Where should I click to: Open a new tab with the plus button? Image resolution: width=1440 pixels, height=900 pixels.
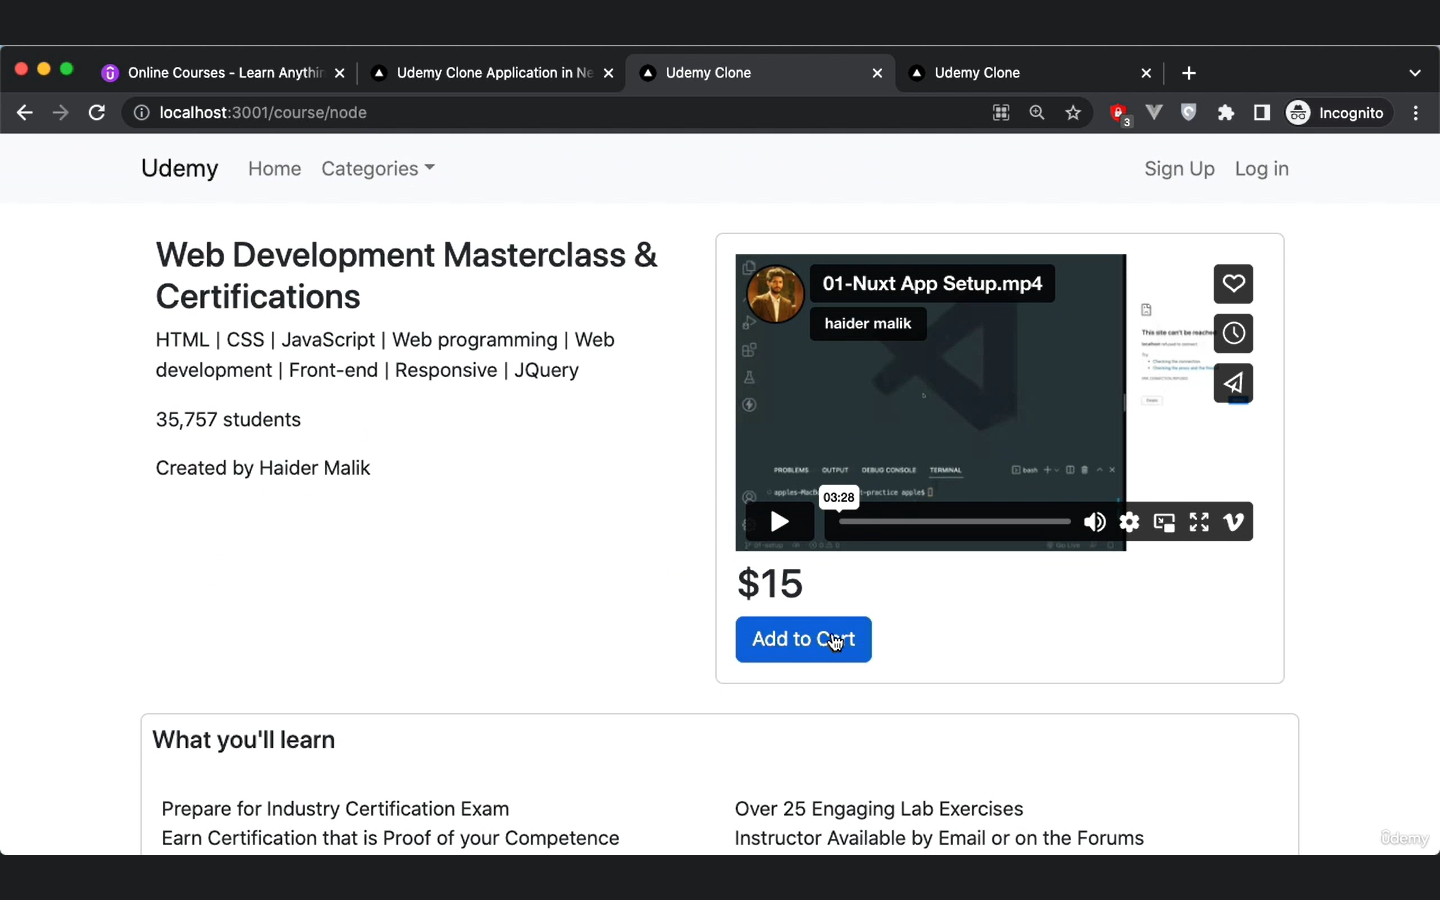pyautogui.click(x=1189, y=73)
